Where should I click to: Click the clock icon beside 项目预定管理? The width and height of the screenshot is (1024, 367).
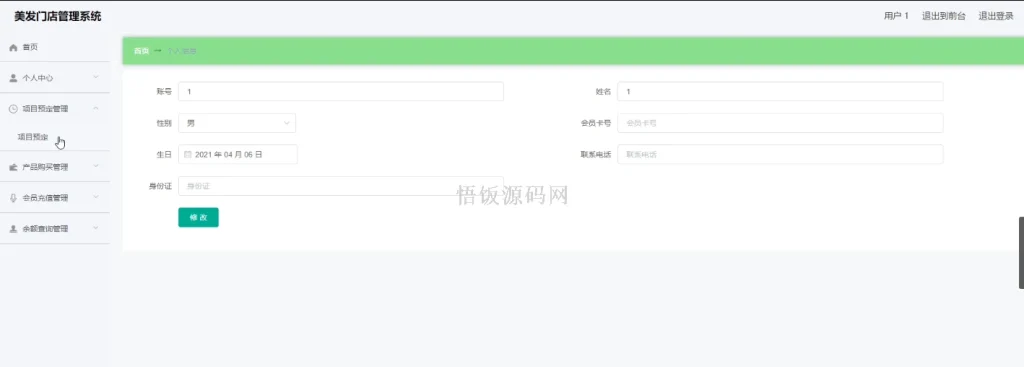pos(13,109)
